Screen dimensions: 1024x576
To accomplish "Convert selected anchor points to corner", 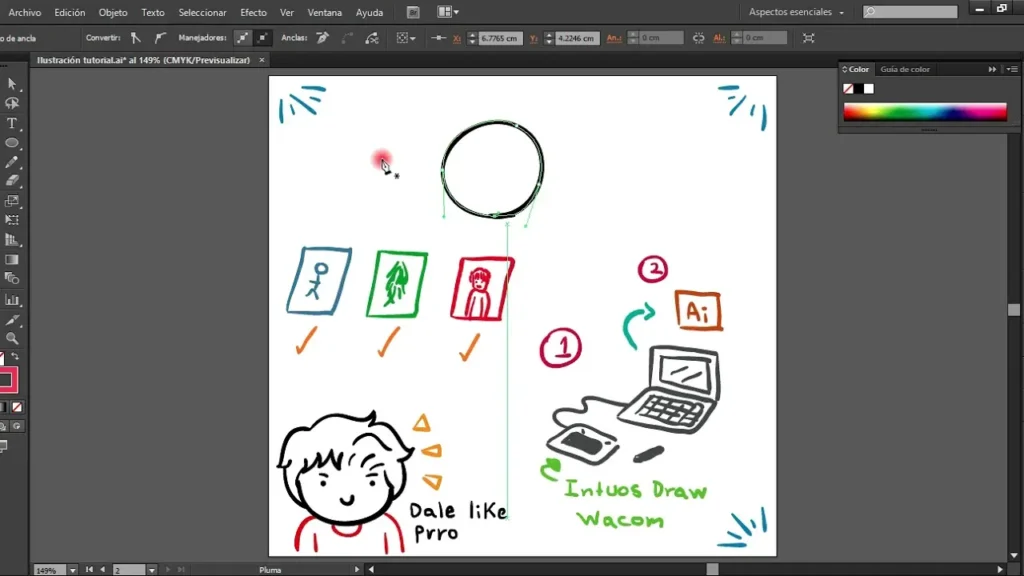I will tap(136, 38).
